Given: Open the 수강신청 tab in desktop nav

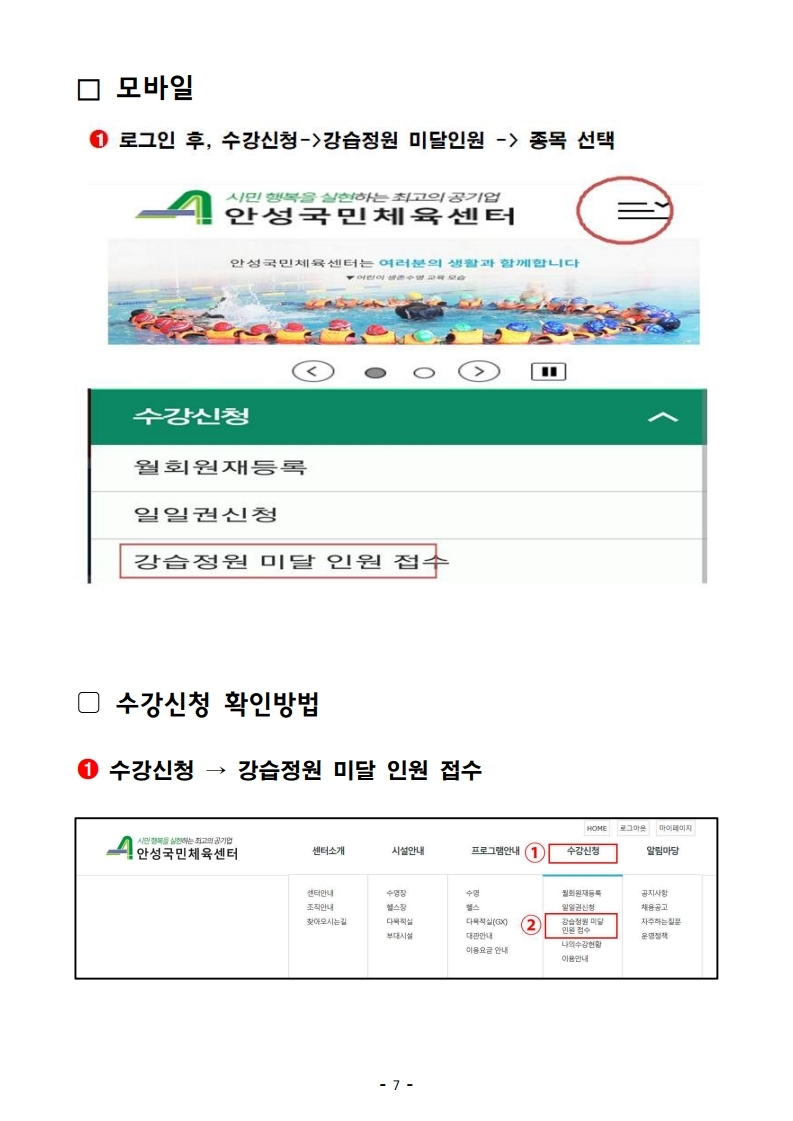Looking at the screenshot, I should point(583,851).
